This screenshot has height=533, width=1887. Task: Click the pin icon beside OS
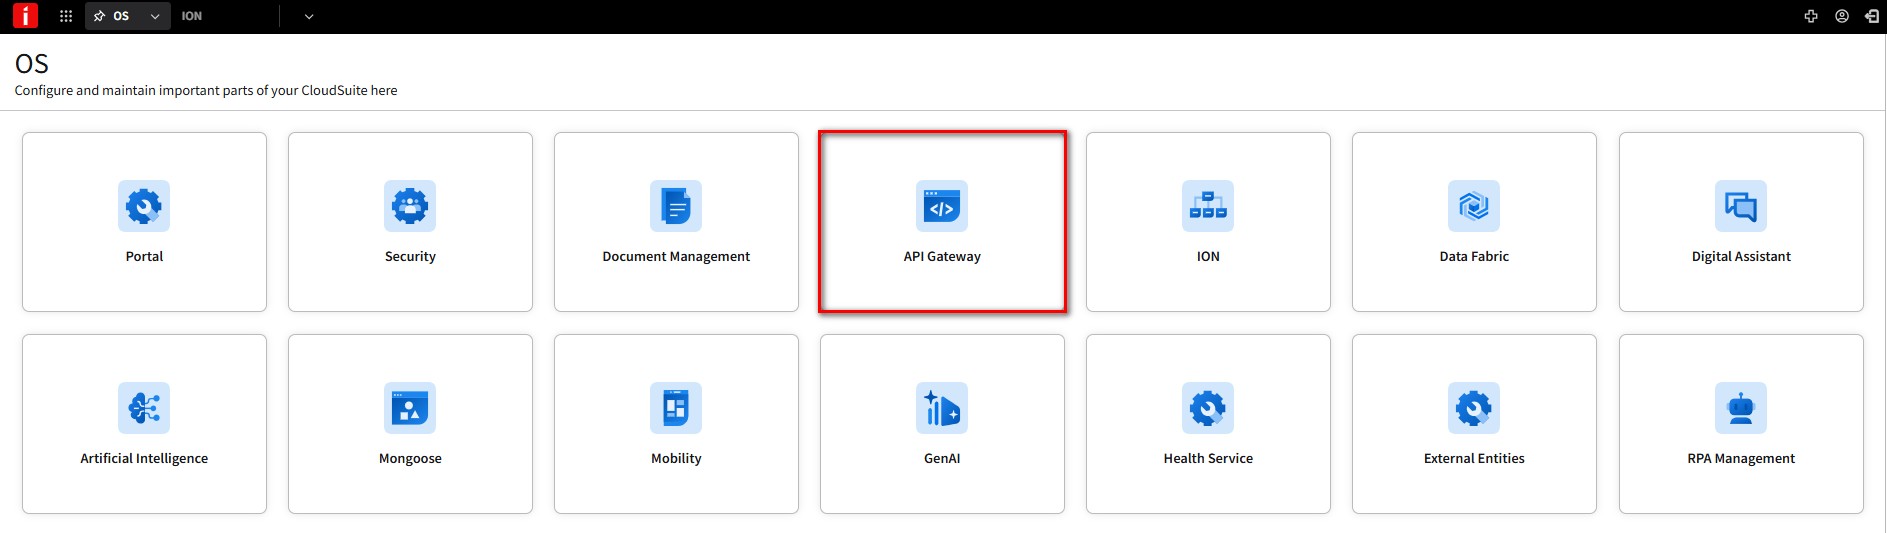click(x=100, y=16)
